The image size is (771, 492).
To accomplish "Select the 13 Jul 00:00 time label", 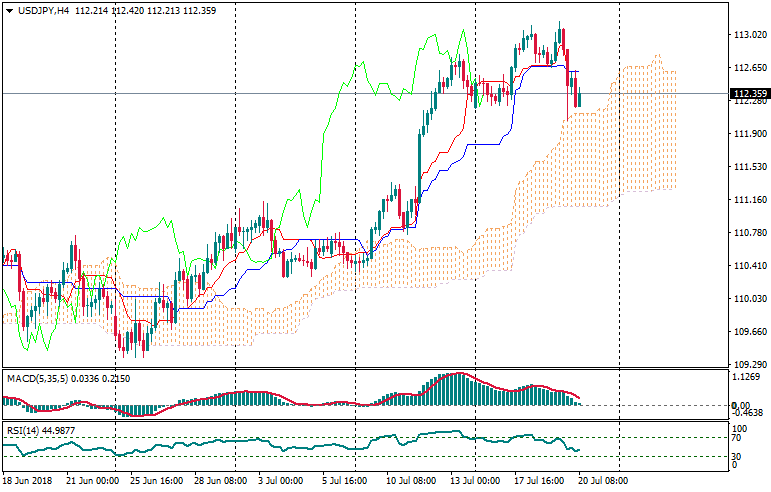I will coord(474,482).
